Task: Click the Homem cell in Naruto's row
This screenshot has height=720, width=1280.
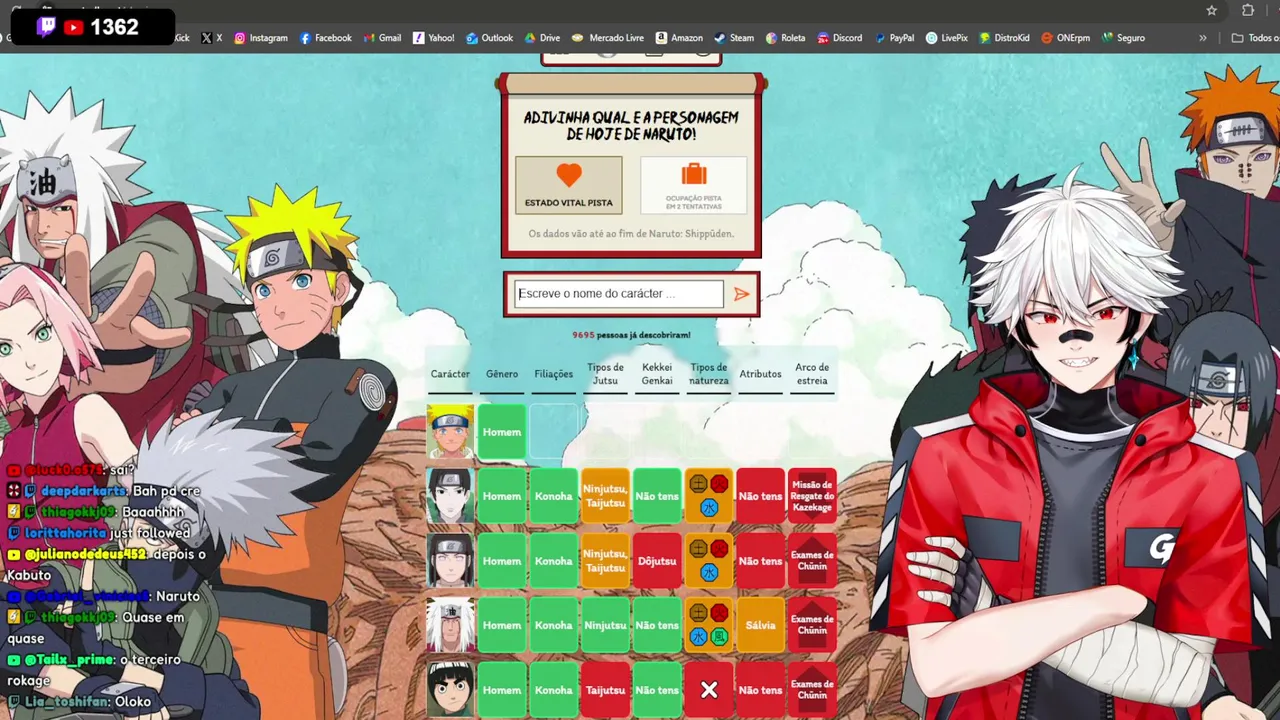Action: pyautogui.click(x=502, y=432)
